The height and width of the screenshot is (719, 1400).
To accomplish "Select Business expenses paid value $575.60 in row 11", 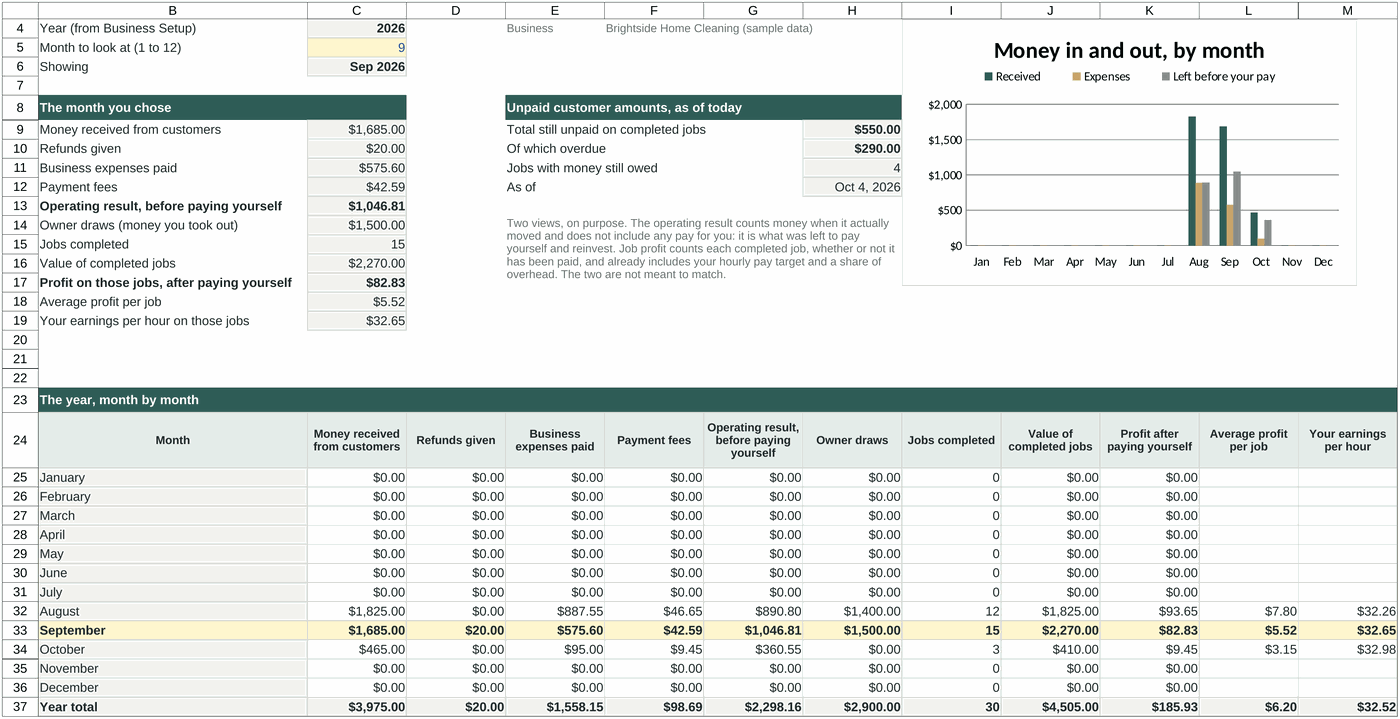I will [x=357, y=168].
